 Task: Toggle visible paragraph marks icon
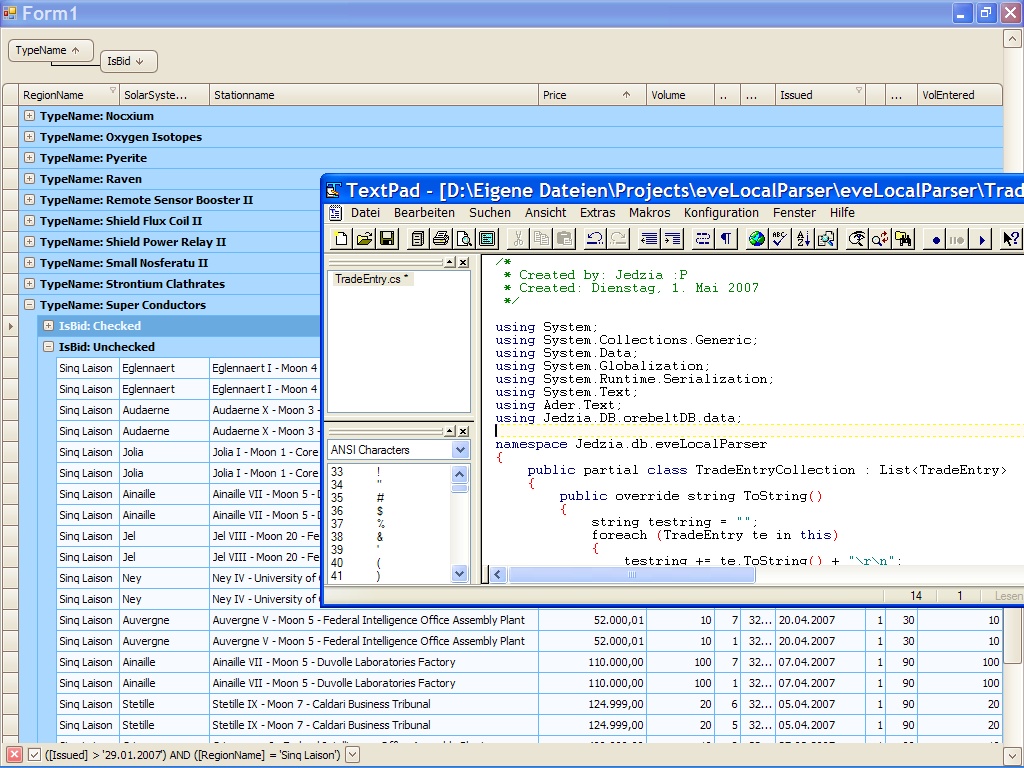point(726,239)
